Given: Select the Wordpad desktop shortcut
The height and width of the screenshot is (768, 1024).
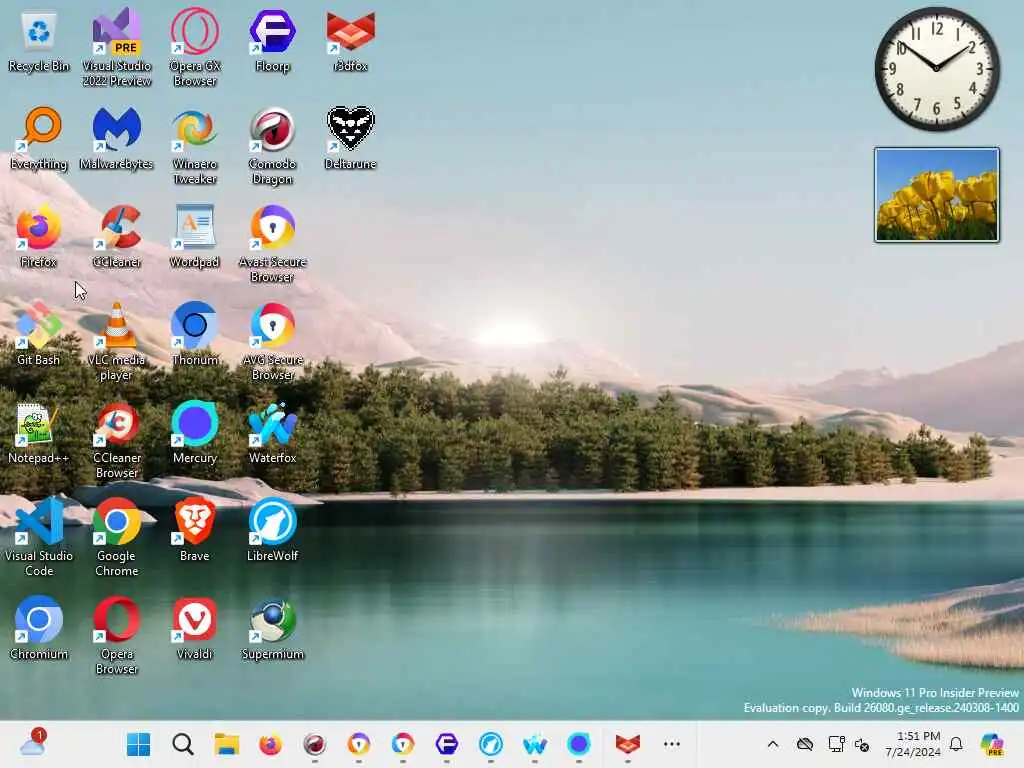Looking at the screenshot, I should [x=195, y=237].
